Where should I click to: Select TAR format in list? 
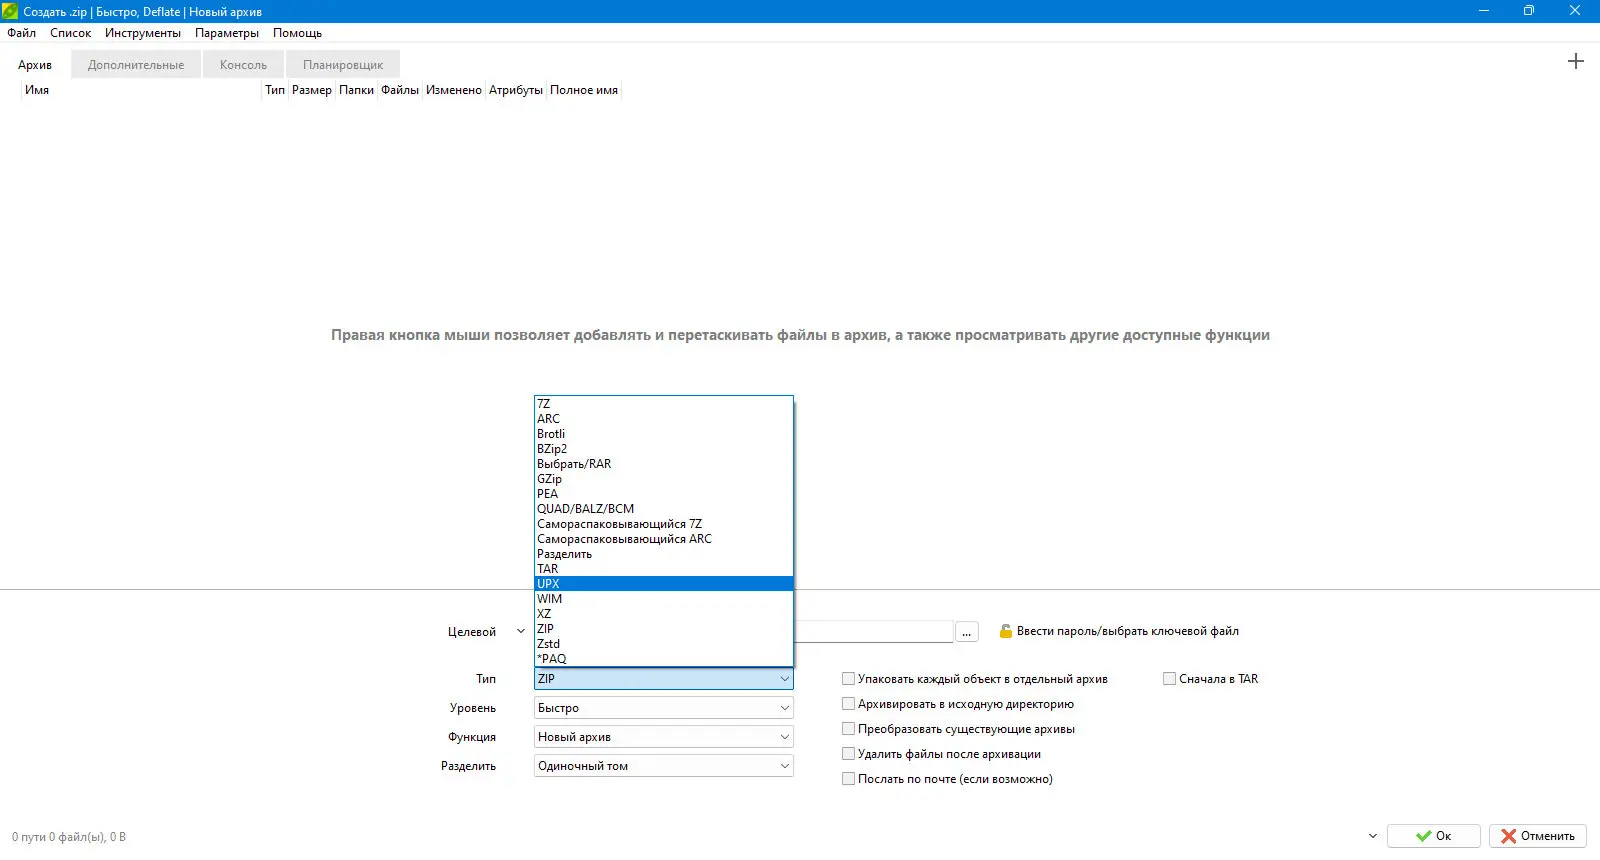[664, 569]
